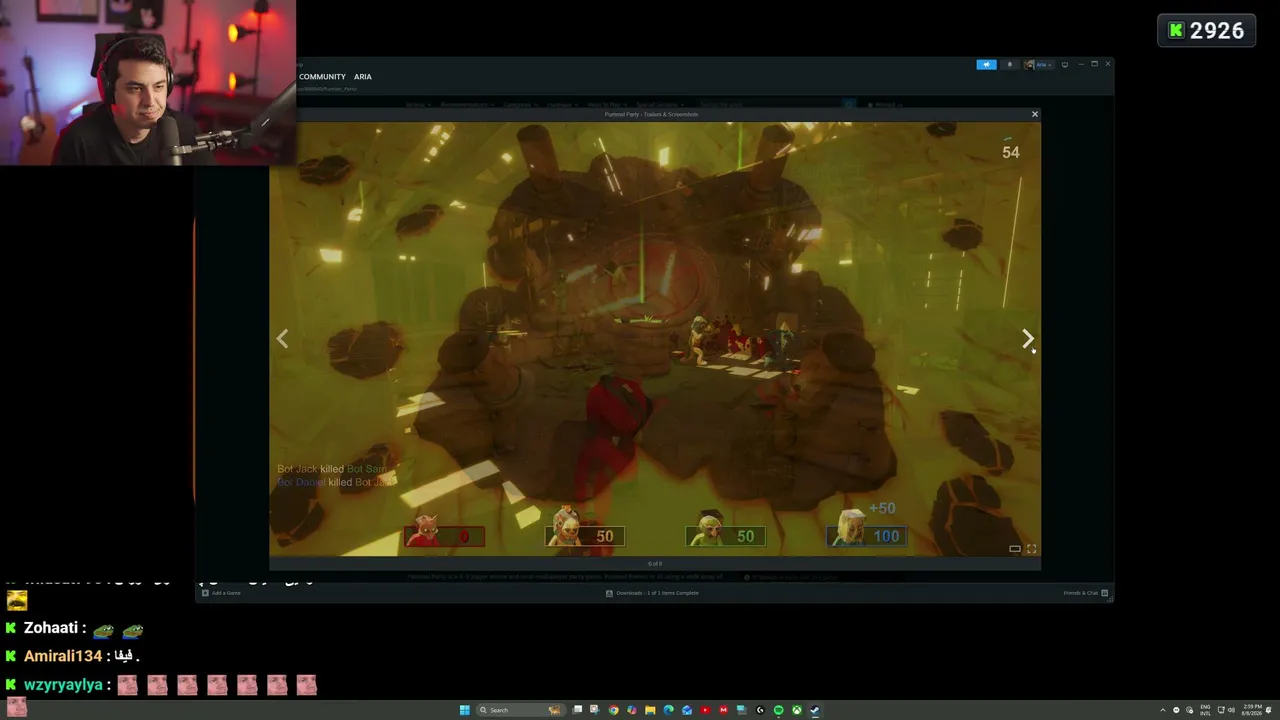Open the ARIA profile menu in Steam
This screenshot has height=720, width=1280.
point(362,77)
